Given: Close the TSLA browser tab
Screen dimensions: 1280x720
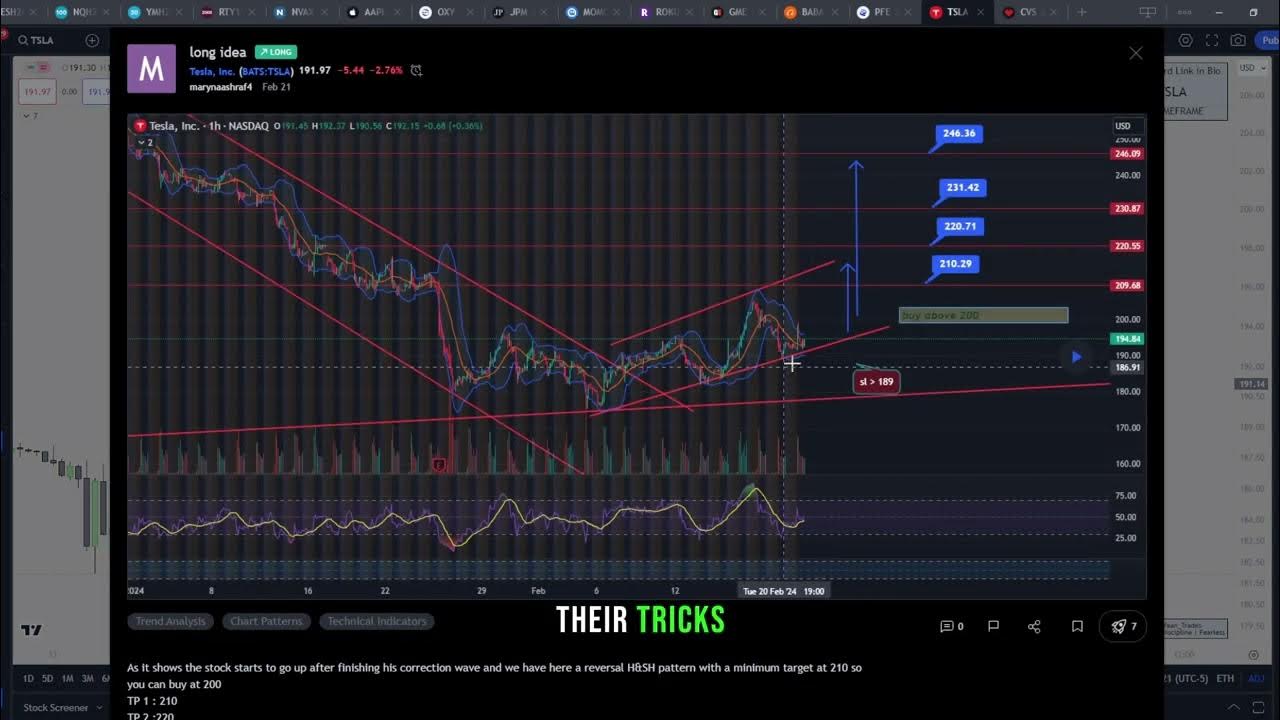Looking at the screenshot, I should pyautogui.click(x=980, y=12).
